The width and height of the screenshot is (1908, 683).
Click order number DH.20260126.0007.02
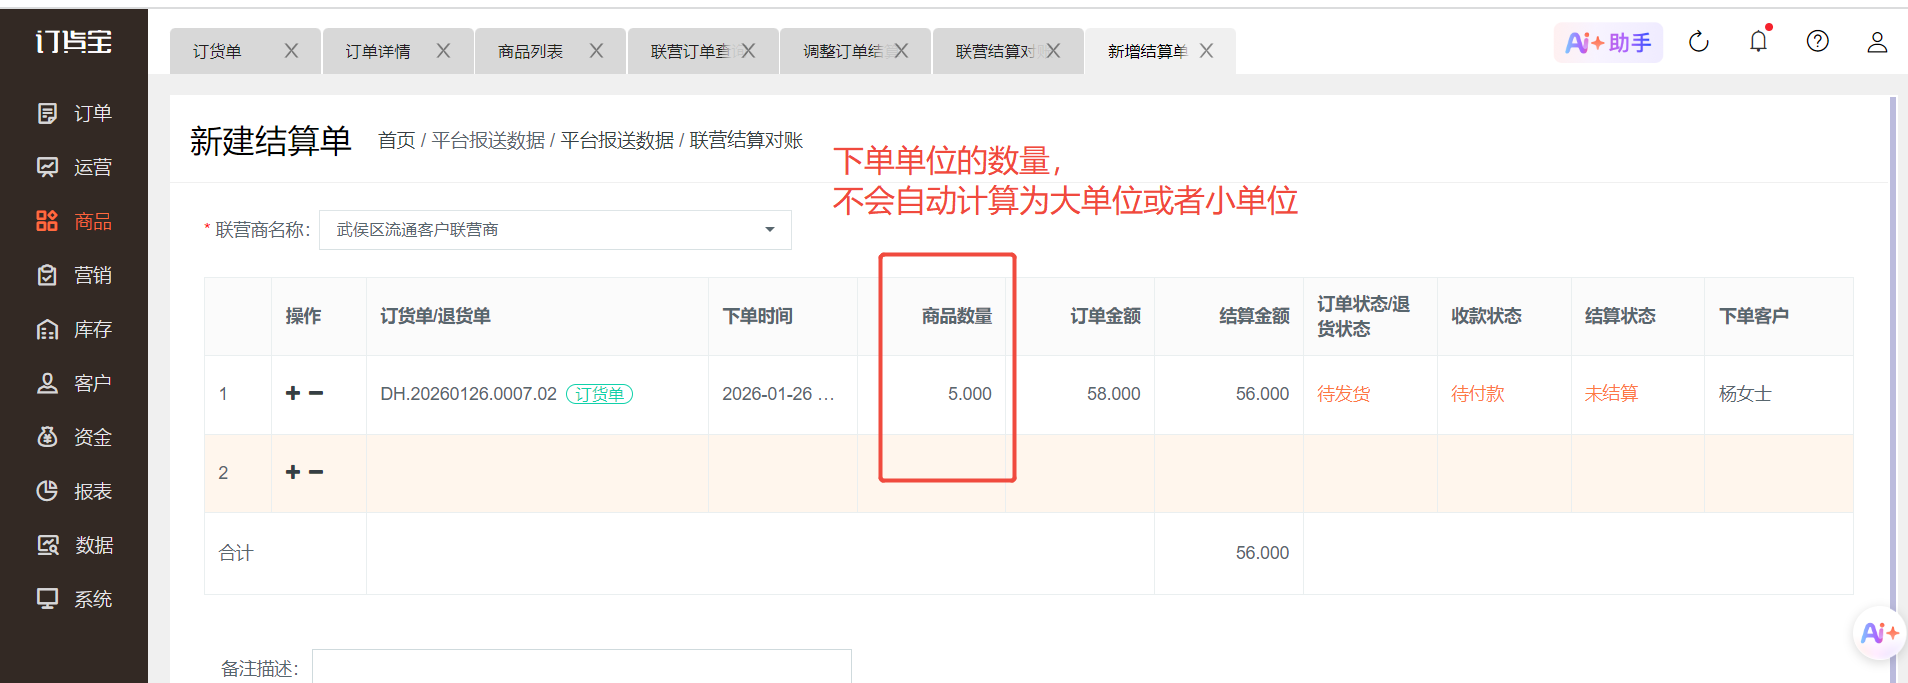(x=468, y=394)
